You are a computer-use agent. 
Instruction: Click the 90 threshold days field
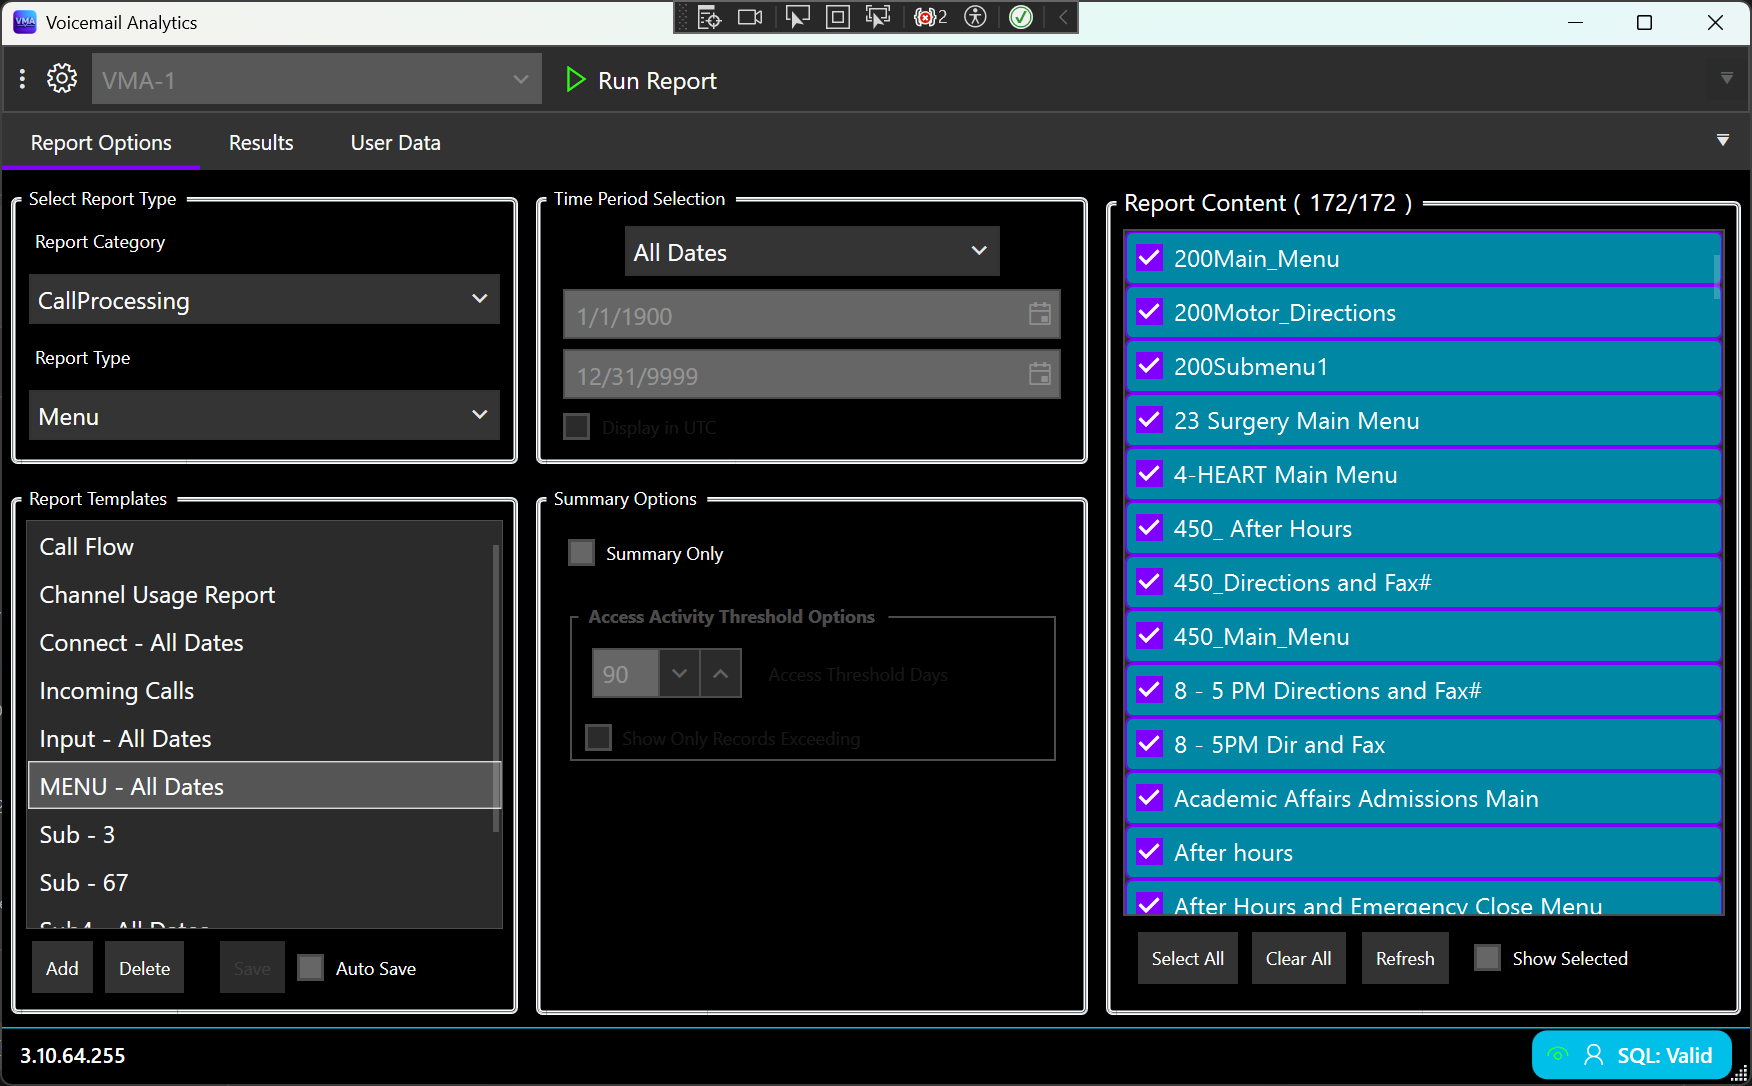point(626,673)
